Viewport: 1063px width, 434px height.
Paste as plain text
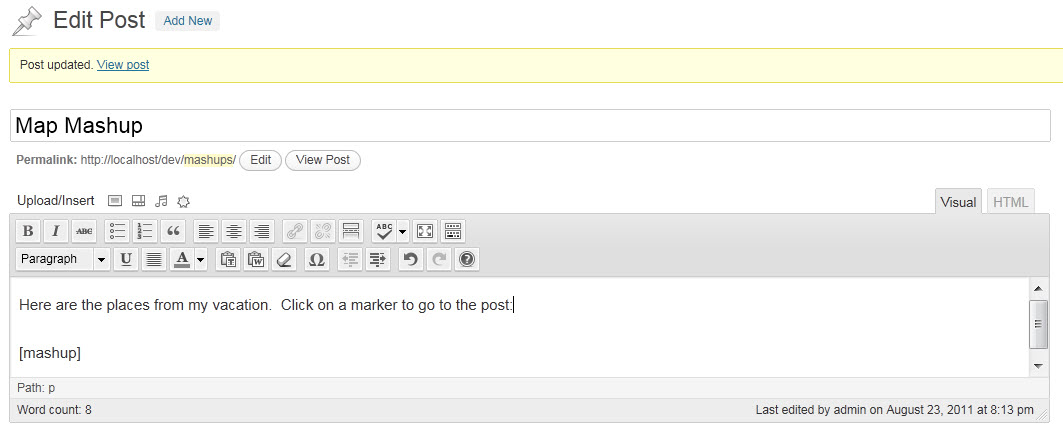[228, 259]
